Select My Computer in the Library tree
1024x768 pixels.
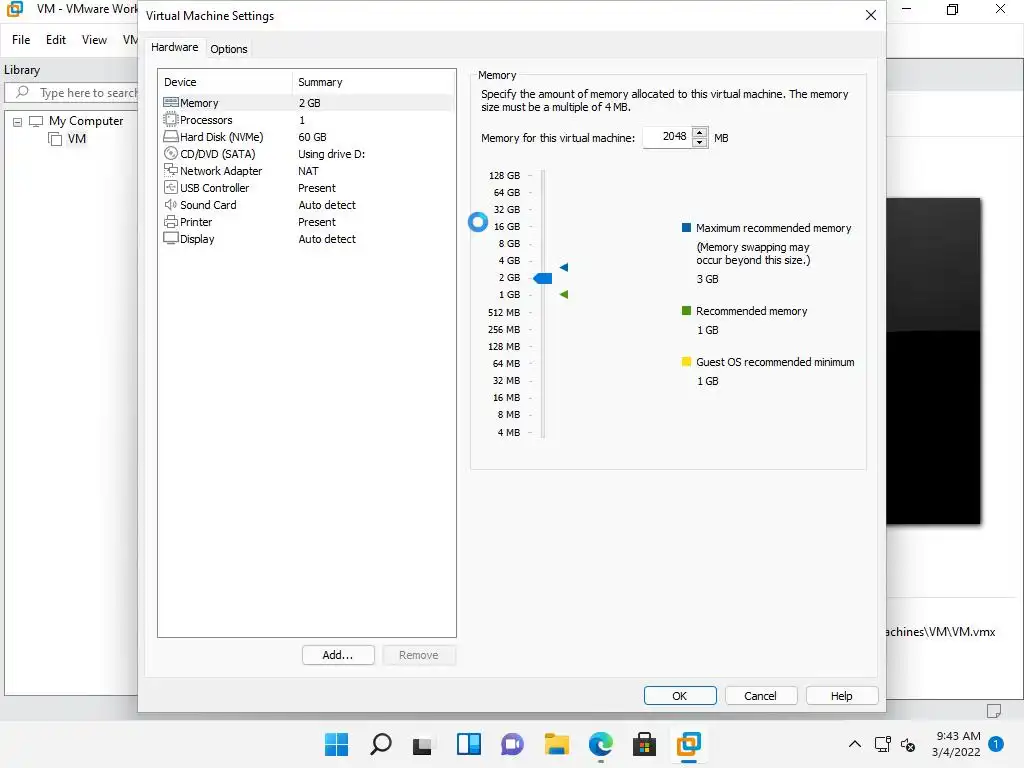coord(86,121)
